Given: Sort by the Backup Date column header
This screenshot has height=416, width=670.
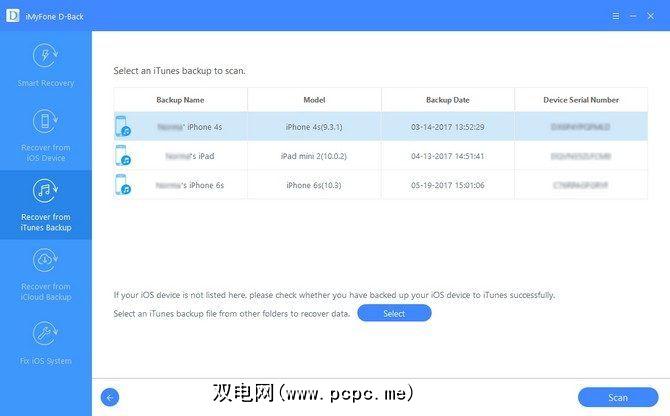Looking at the screenshot, I should pyautogui.click(x=448, y=100).
